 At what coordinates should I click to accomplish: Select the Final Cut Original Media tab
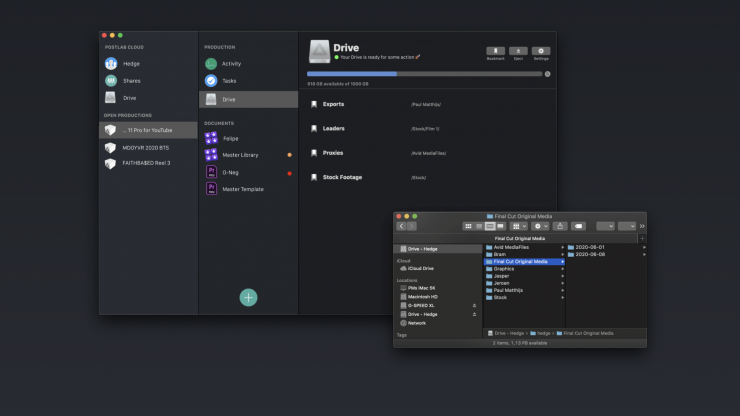click(519, 239)
